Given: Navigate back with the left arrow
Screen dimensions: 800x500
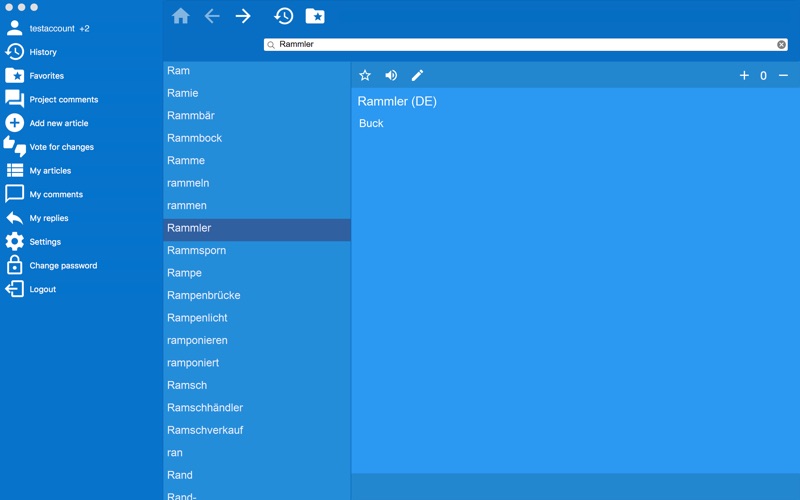Looking at the screenshot, I should click(212, 16).
